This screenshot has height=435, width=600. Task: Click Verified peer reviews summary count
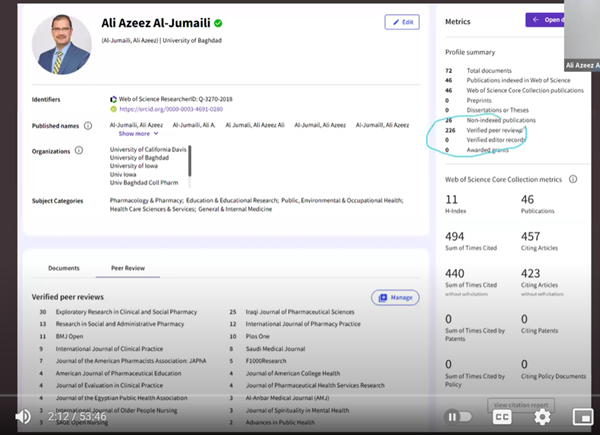450,130
